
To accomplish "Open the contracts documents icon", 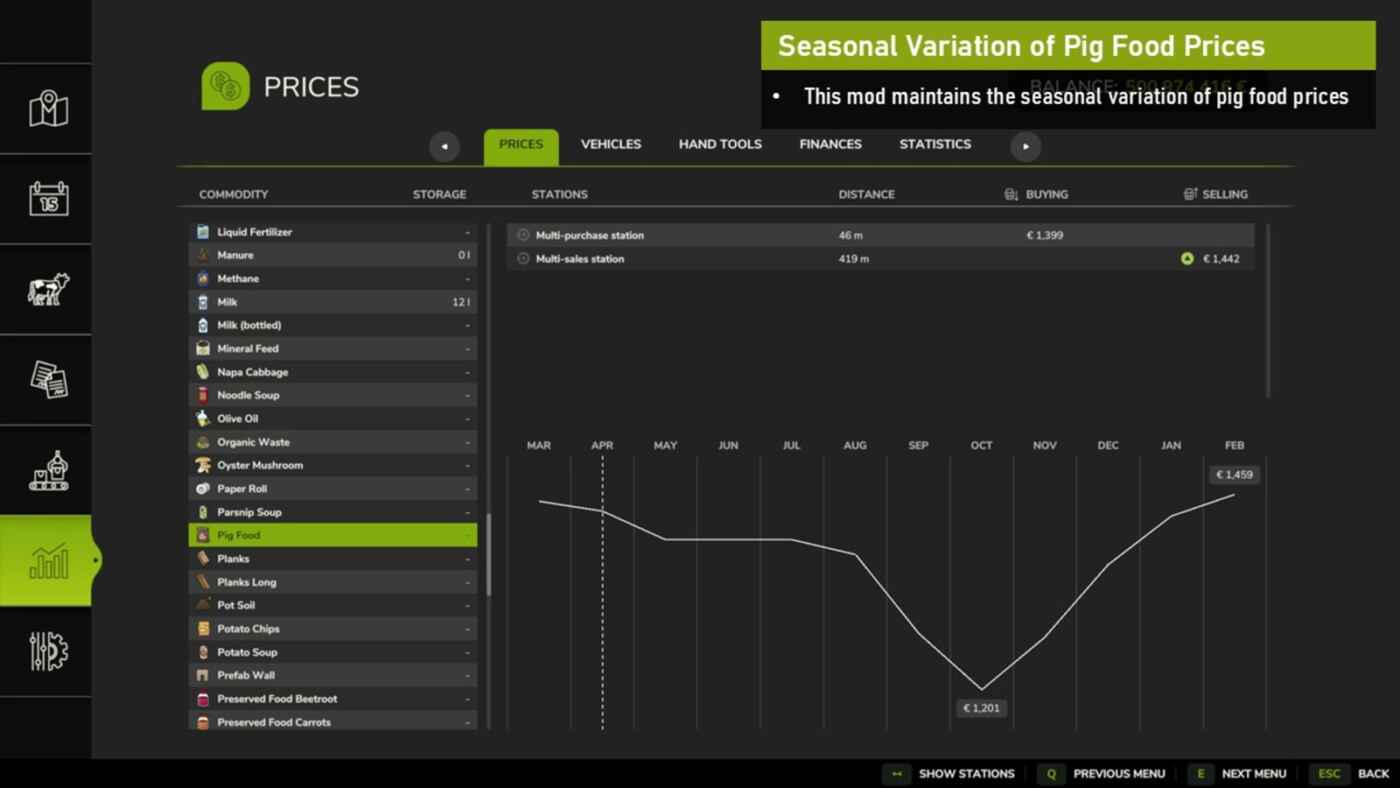I will [47, 380].
